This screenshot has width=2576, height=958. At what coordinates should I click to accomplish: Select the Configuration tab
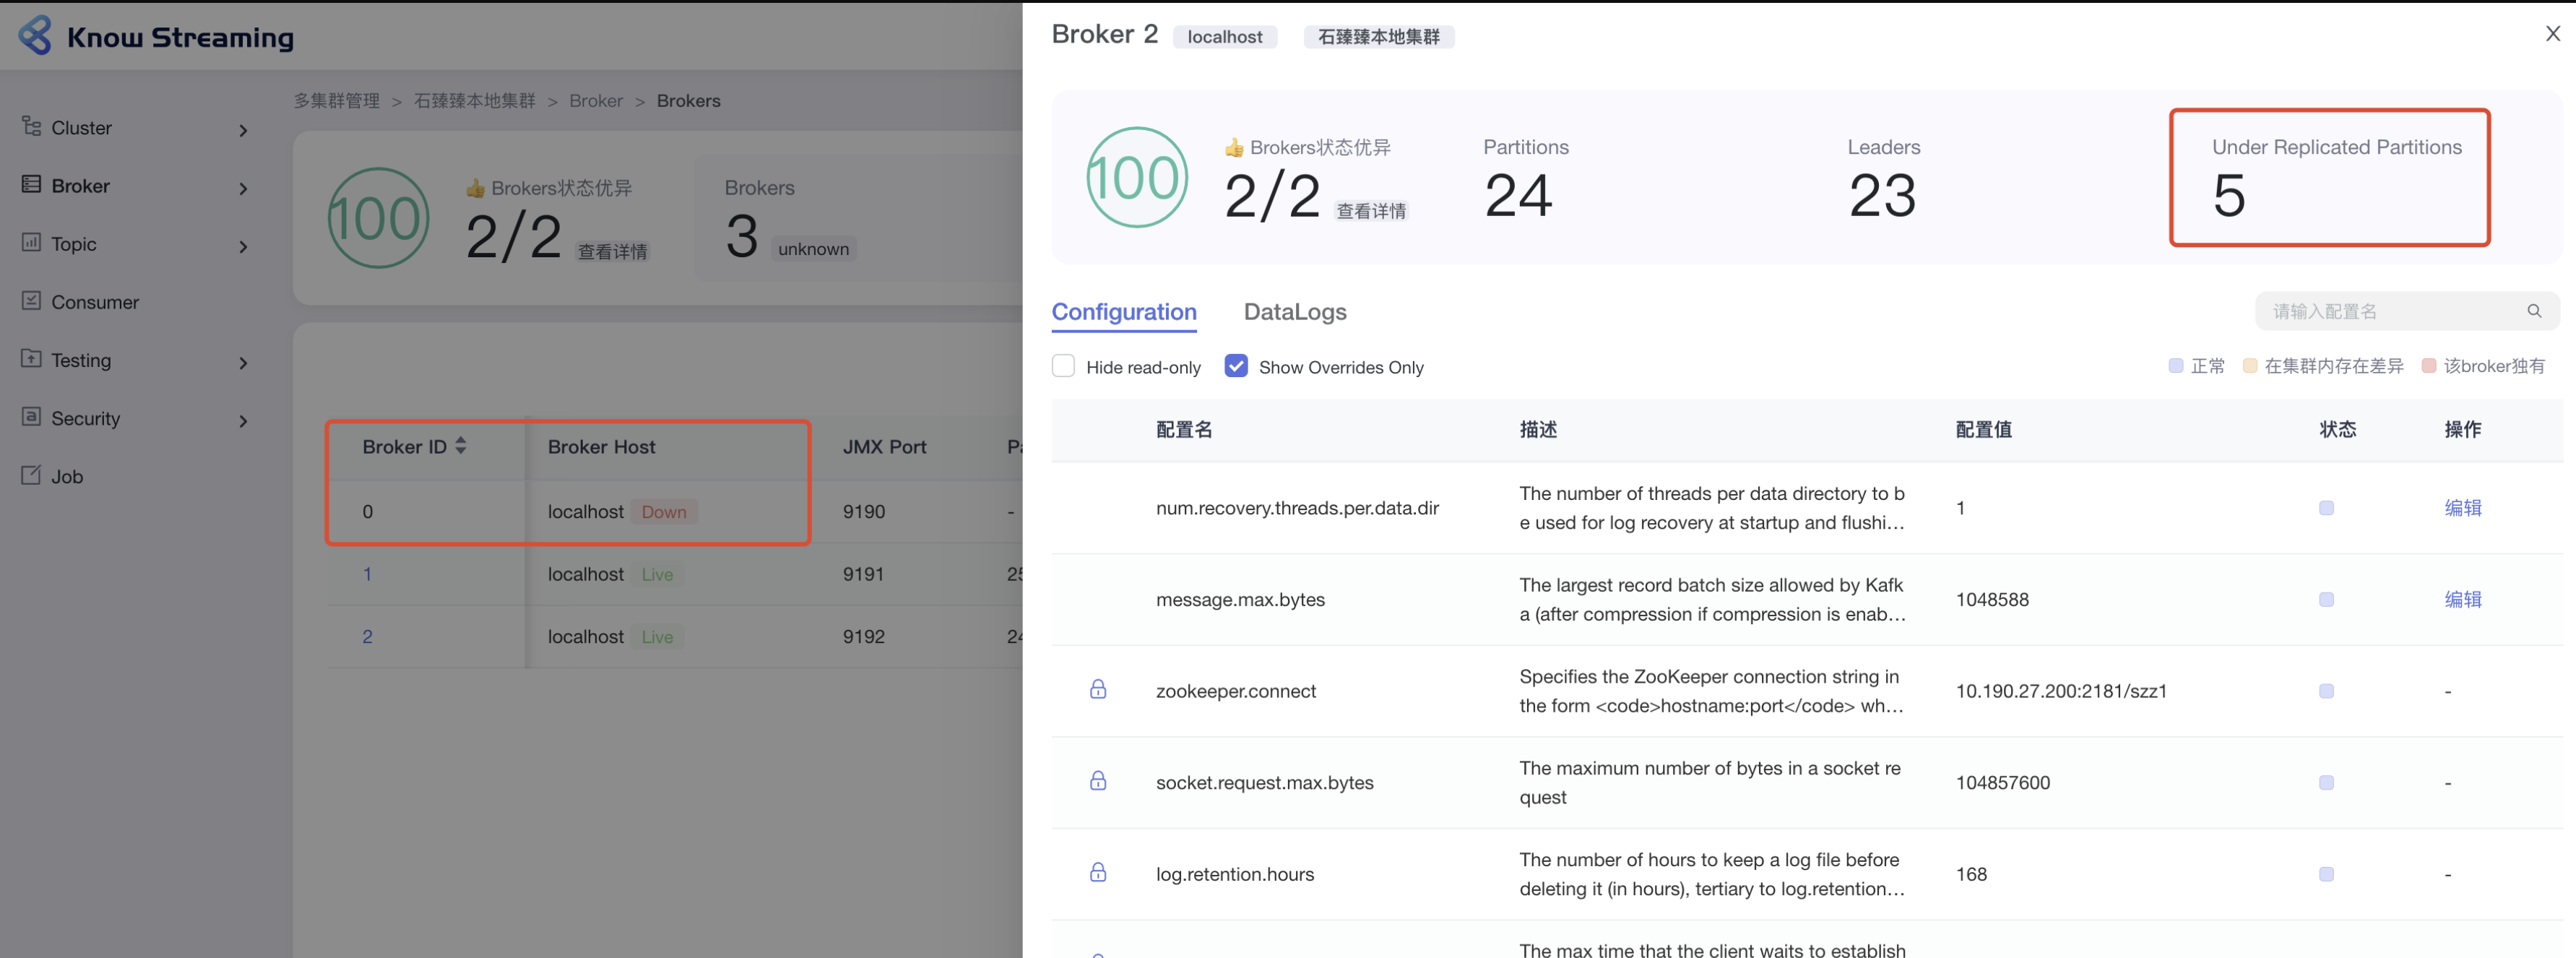click(1123, 312)
